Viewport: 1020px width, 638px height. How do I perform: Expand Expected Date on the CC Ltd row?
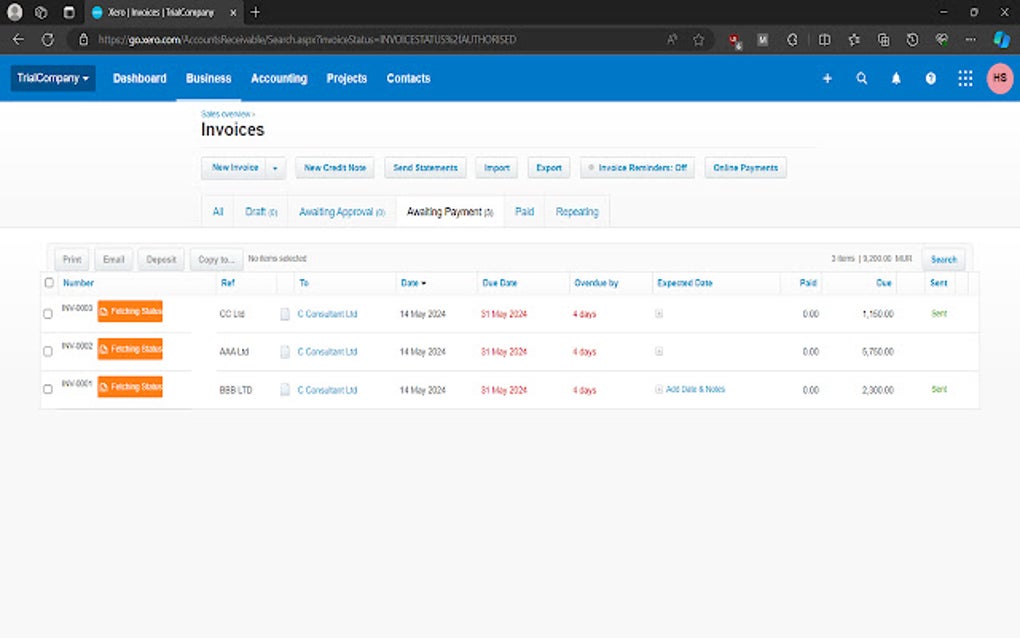(x=658, y=313)
